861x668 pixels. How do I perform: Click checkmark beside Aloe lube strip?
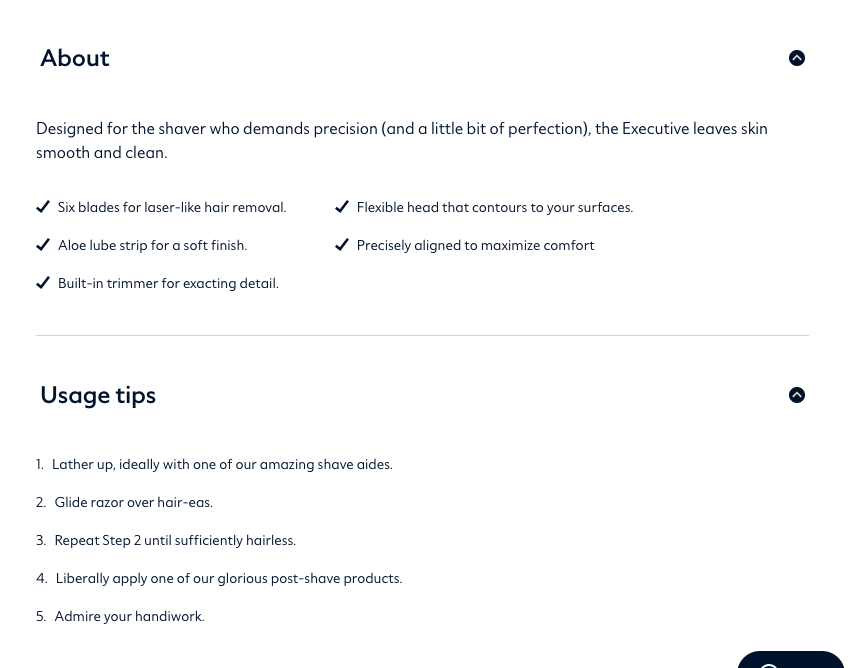point(43,245)
